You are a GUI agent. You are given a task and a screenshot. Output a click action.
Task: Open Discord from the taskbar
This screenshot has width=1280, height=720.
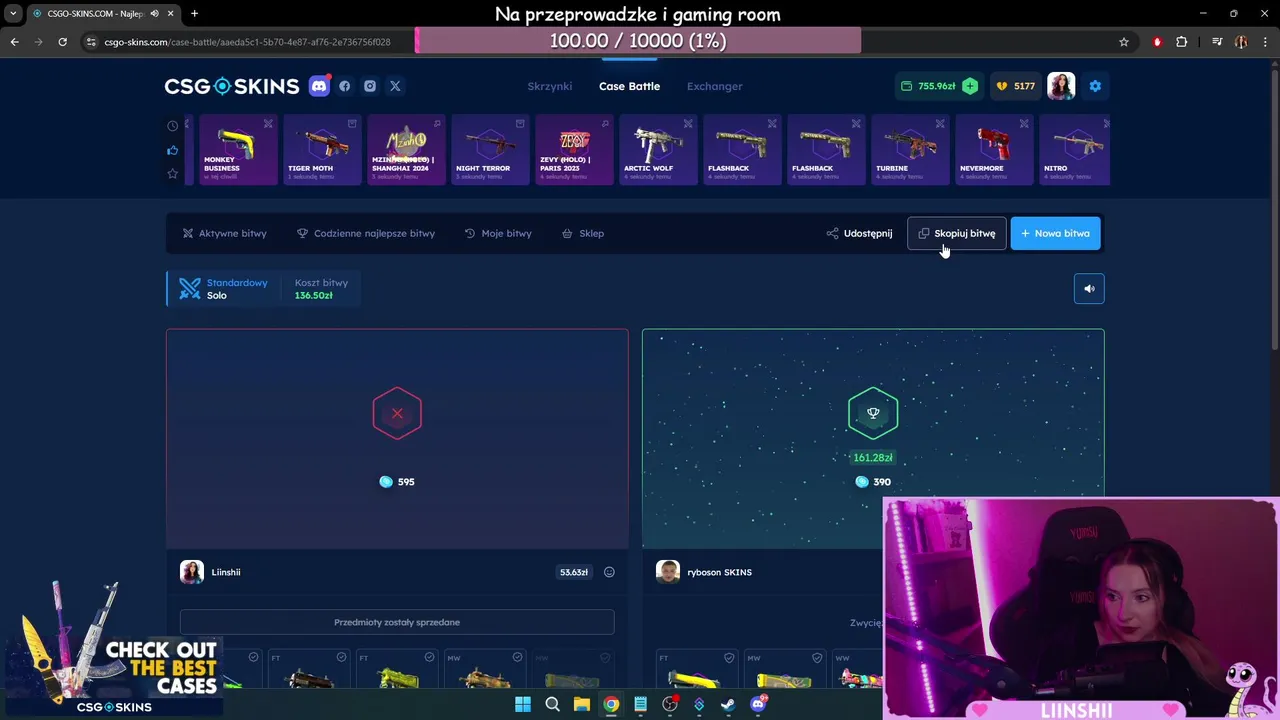pyautogui.click(x=758, y=704)
